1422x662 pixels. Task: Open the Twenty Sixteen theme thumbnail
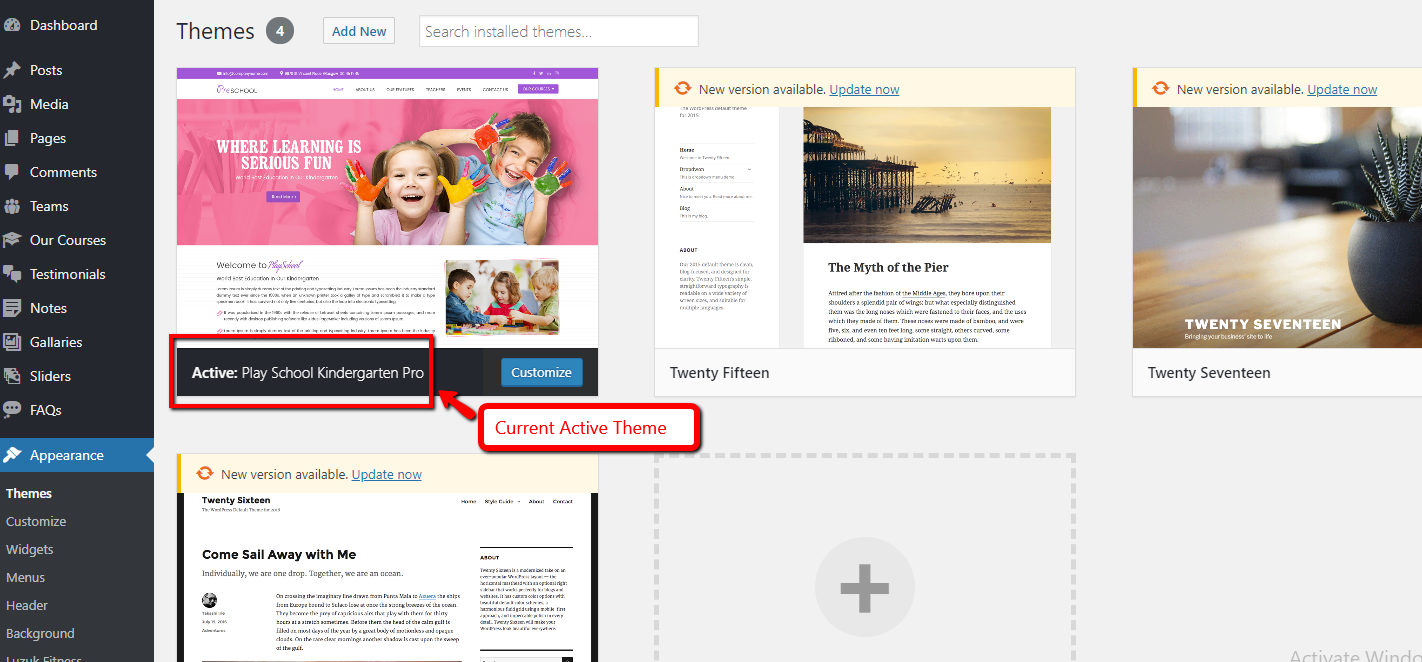387,577
